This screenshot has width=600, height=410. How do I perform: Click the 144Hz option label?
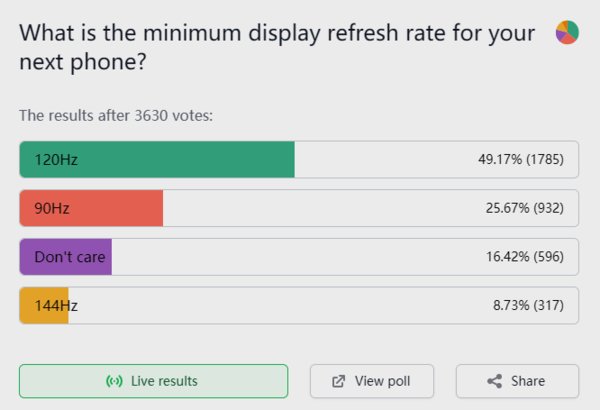click(56, 306)
